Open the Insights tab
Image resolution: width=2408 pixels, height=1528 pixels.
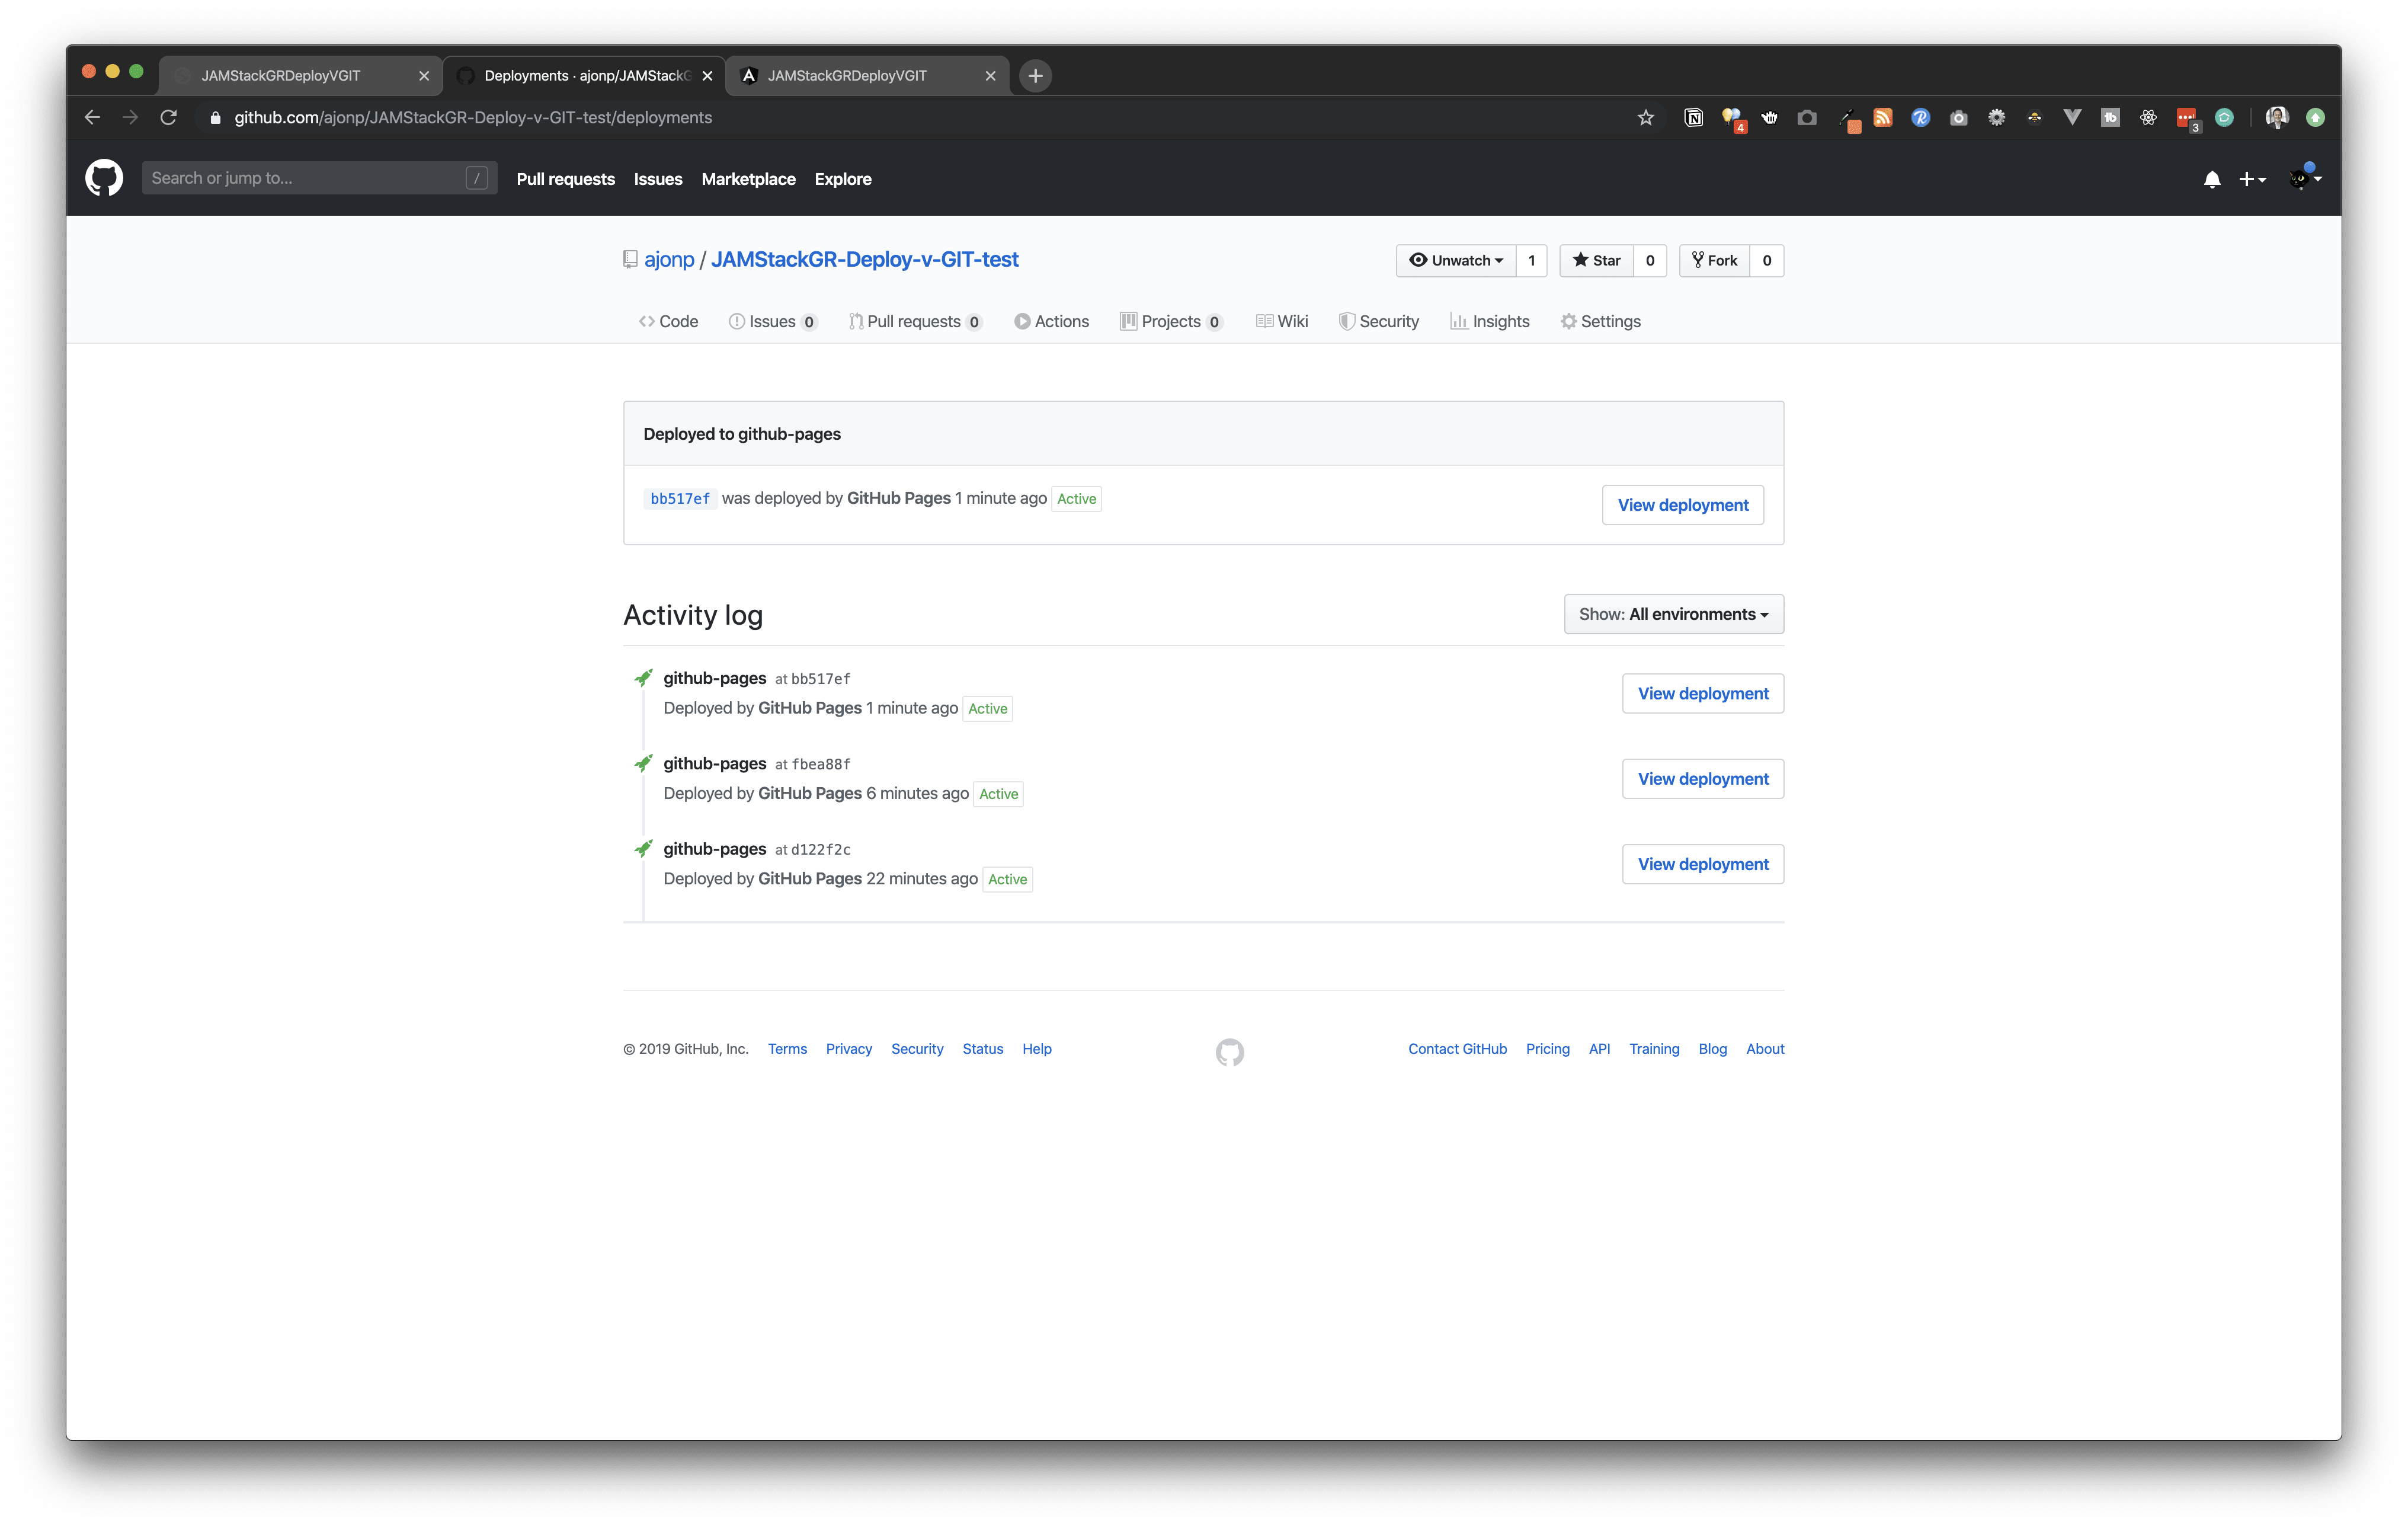pos(1489,321)
